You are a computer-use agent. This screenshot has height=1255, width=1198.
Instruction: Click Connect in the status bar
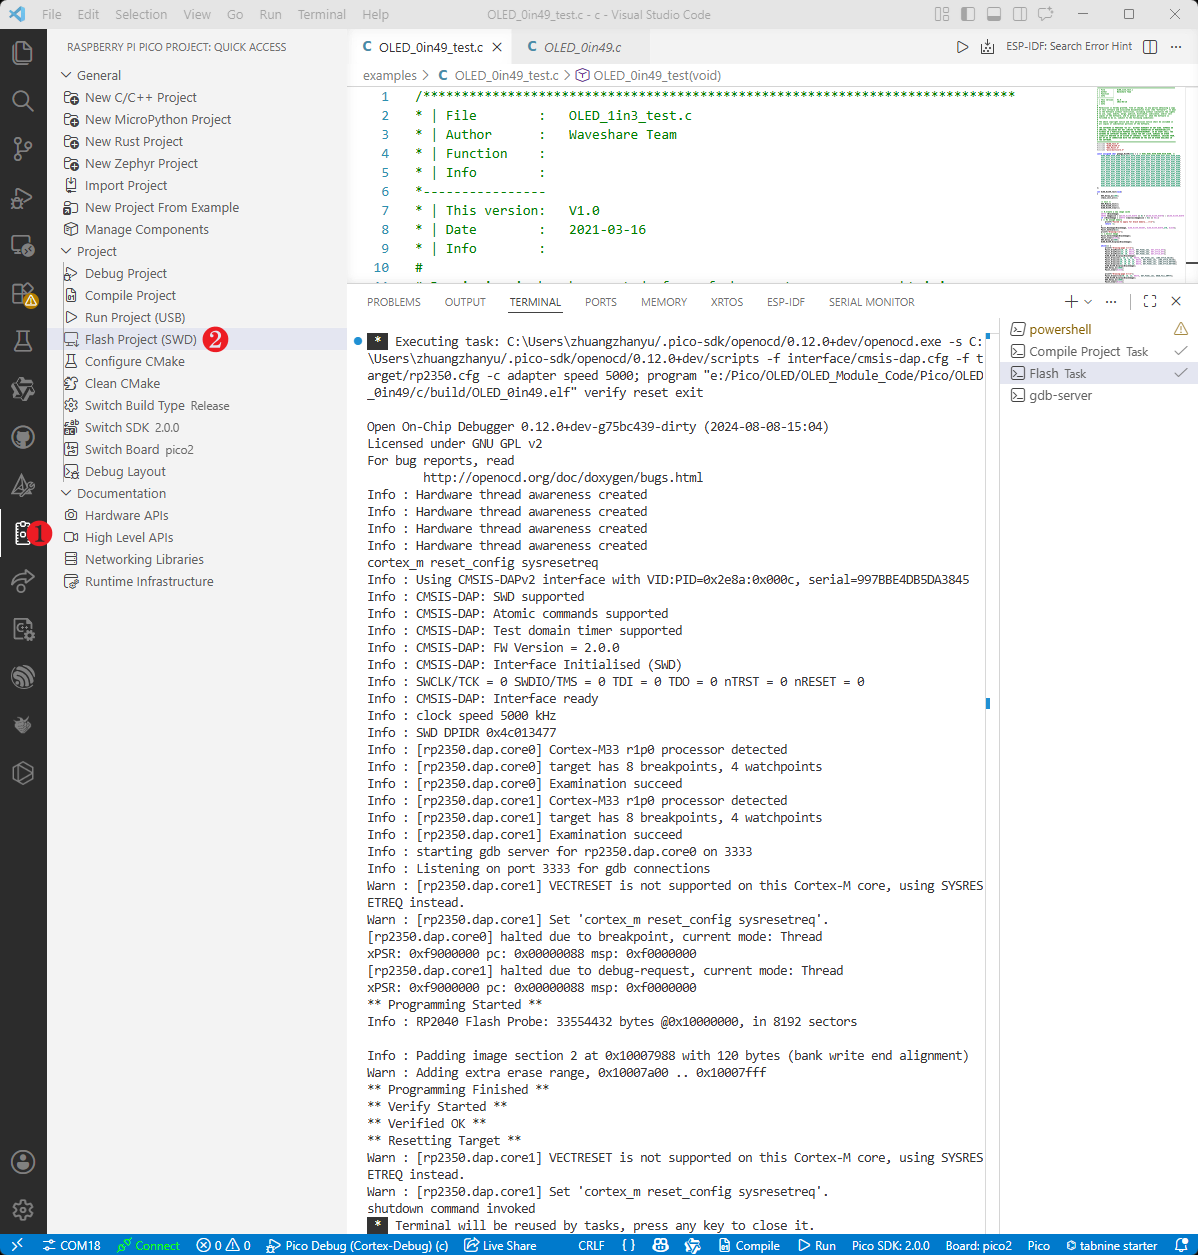pos(148,1245)
